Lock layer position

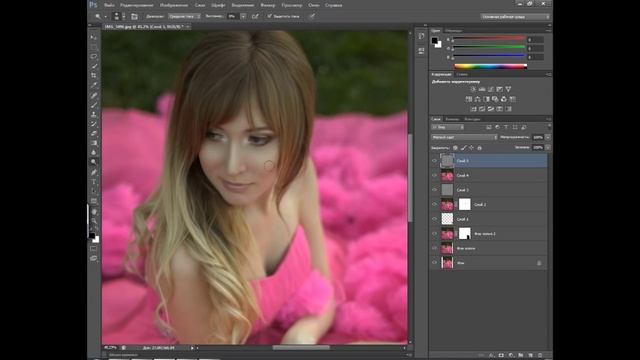coord(471,148)
